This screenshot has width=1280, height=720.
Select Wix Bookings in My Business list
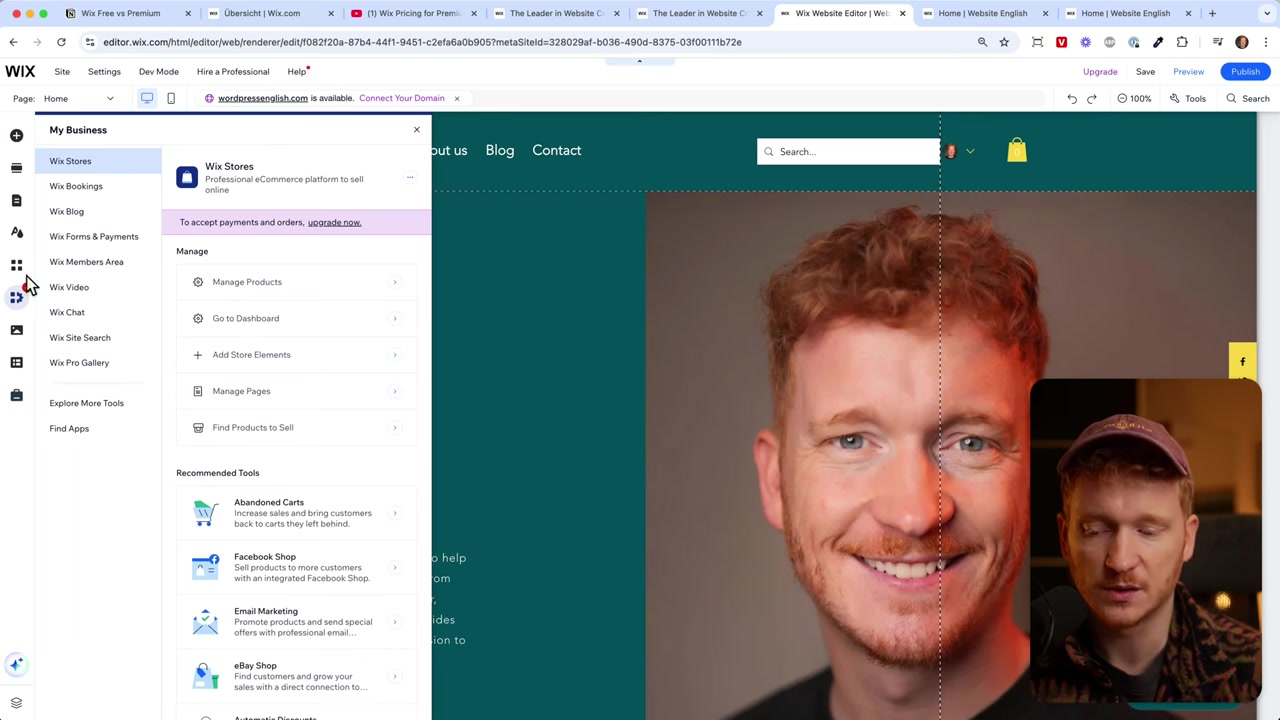pos(76,186)
